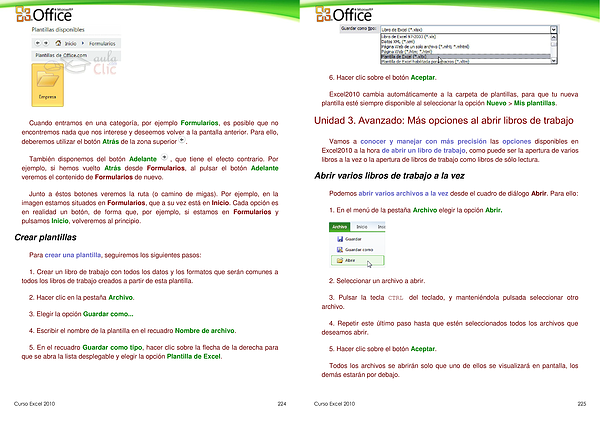600x424 pixels.
Task: Click page number 224
Action: point(282,403)
